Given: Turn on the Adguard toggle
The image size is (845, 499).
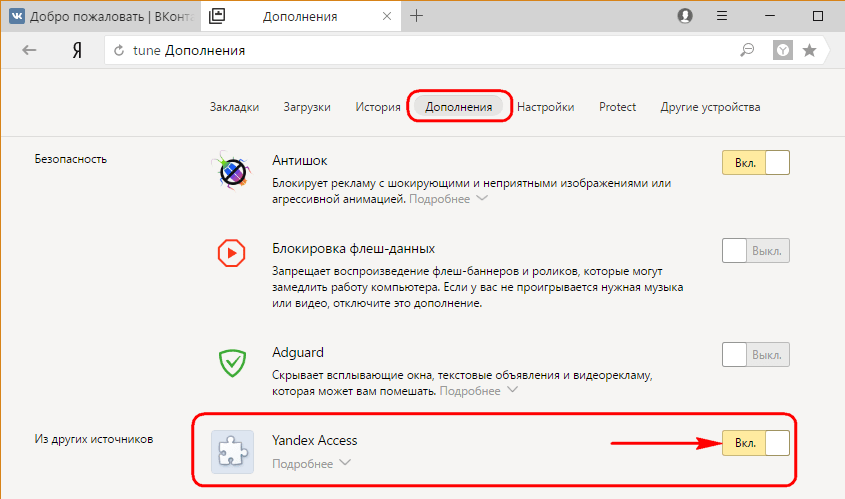Looking at the screenshot, I should pos(755,354).
